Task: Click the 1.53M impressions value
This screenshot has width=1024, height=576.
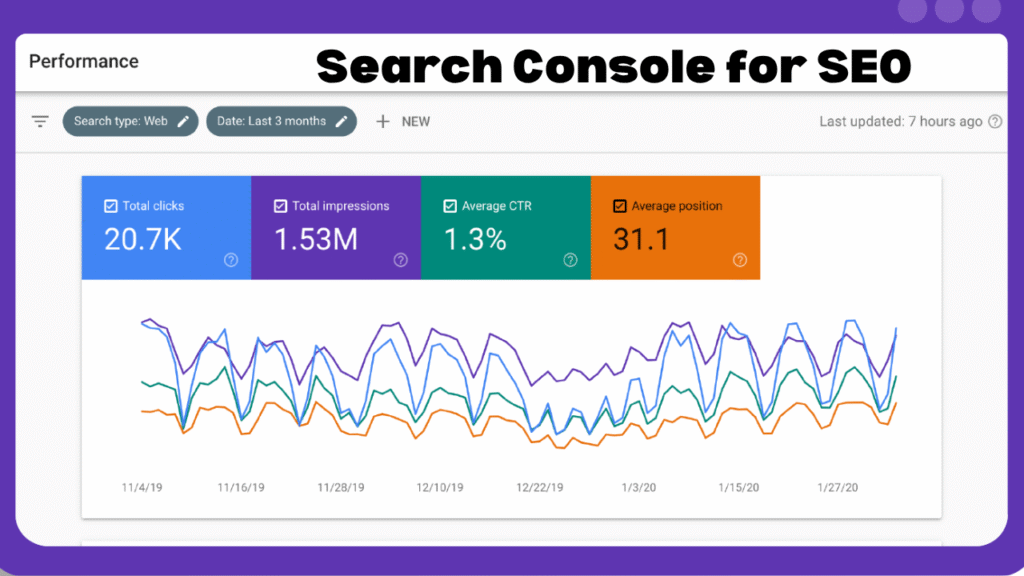Action: tap(315, 240)
